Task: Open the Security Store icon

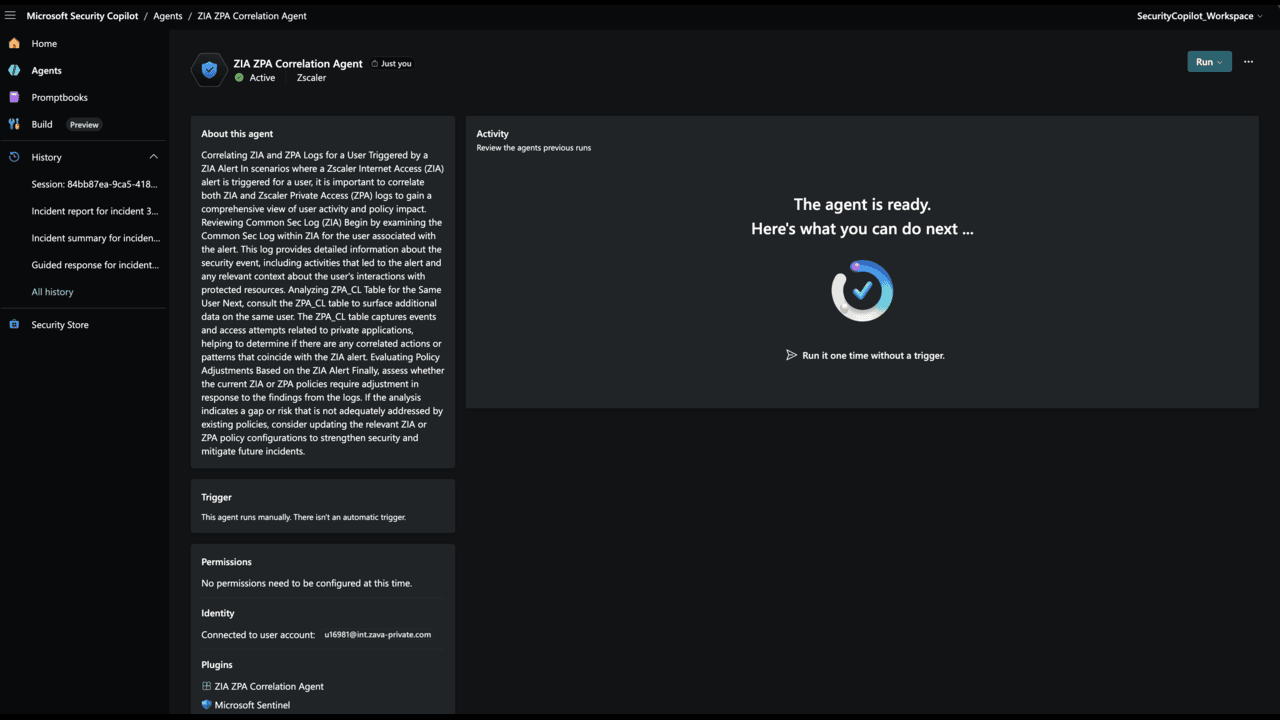Action: 14,325
